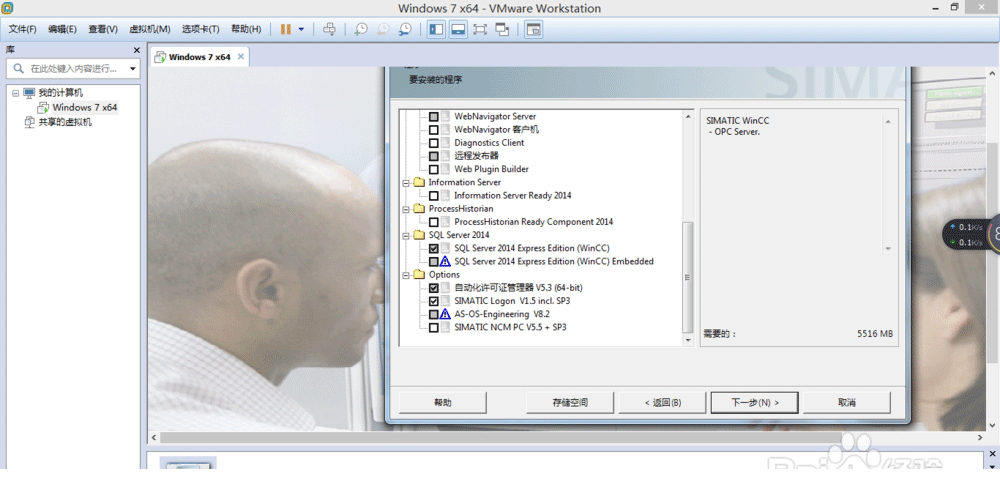Click the component list vertical scrollbar thumb
Viewport: 1000px width, 487px height.
688,277
